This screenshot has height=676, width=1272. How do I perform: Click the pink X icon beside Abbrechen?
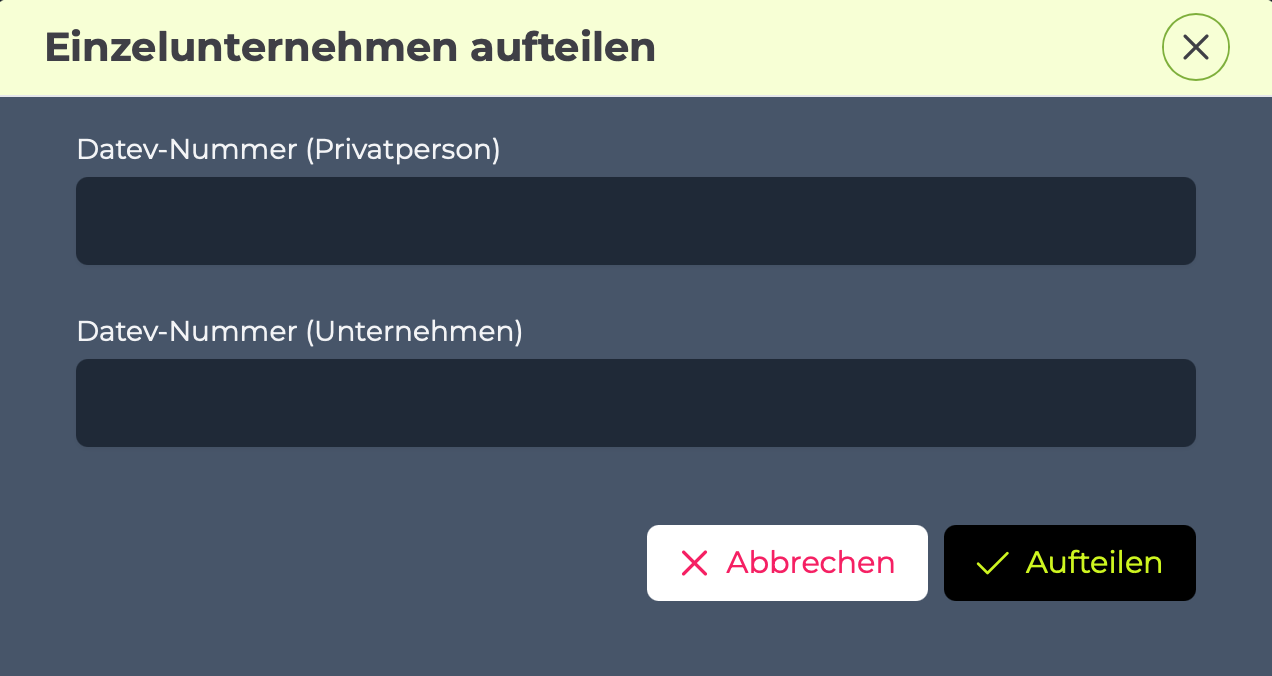click(694, 563)
